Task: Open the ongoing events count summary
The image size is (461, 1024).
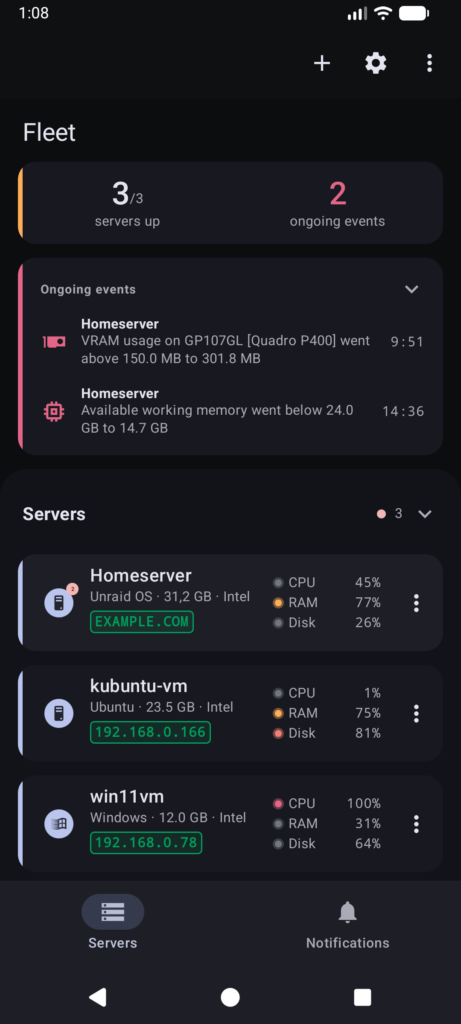Action: [x=338, y=204]
